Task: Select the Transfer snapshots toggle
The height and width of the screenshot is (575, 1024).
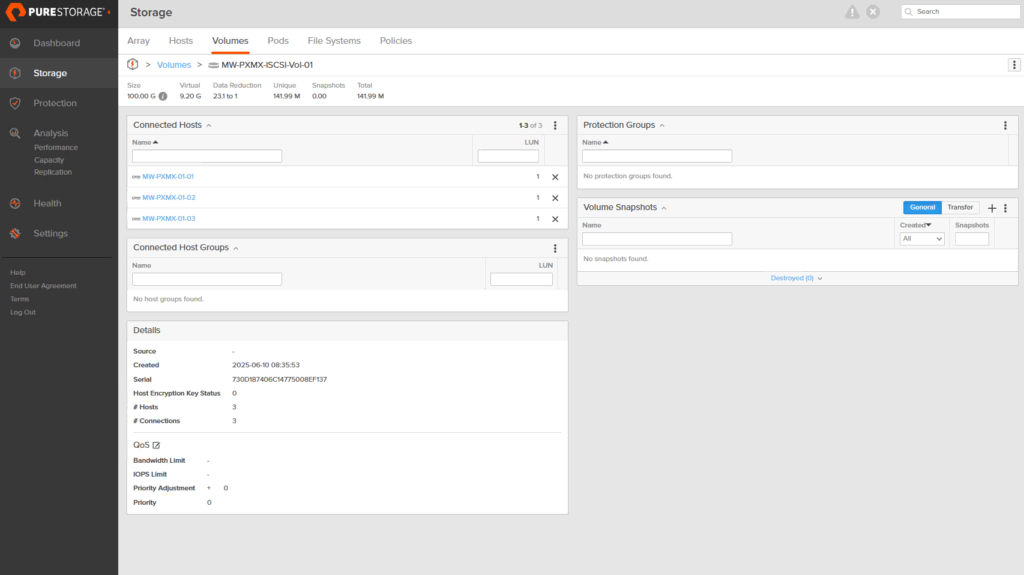Action: point(960,207)
